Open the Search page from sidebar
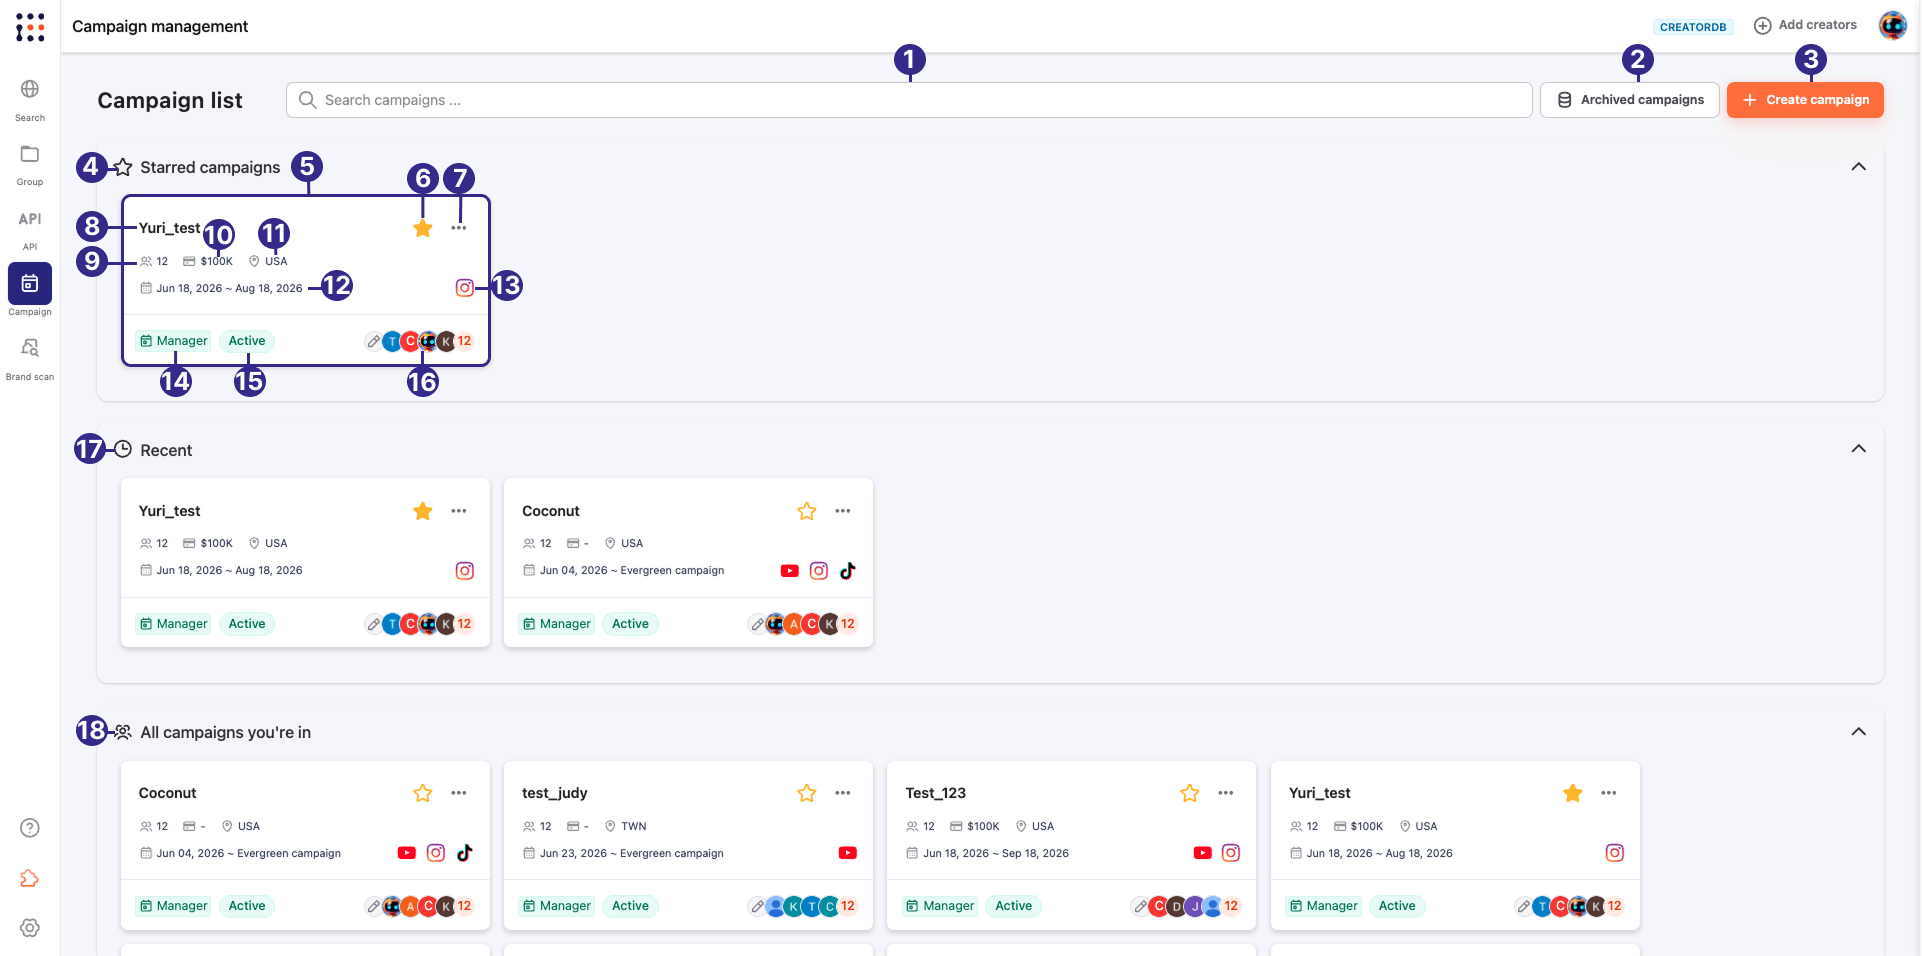This screenshot has width=1922, height=956. 30,100
